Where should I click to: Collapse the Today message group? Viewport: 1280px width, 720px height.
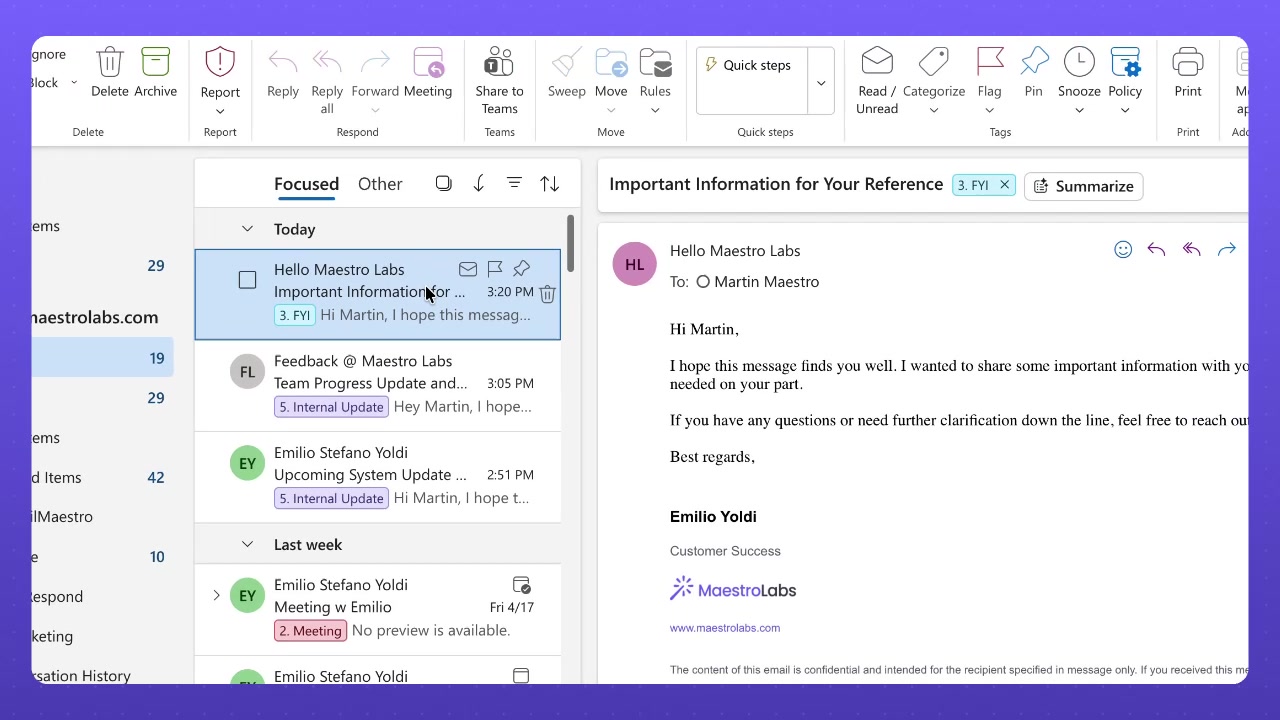tap(247, 228)
